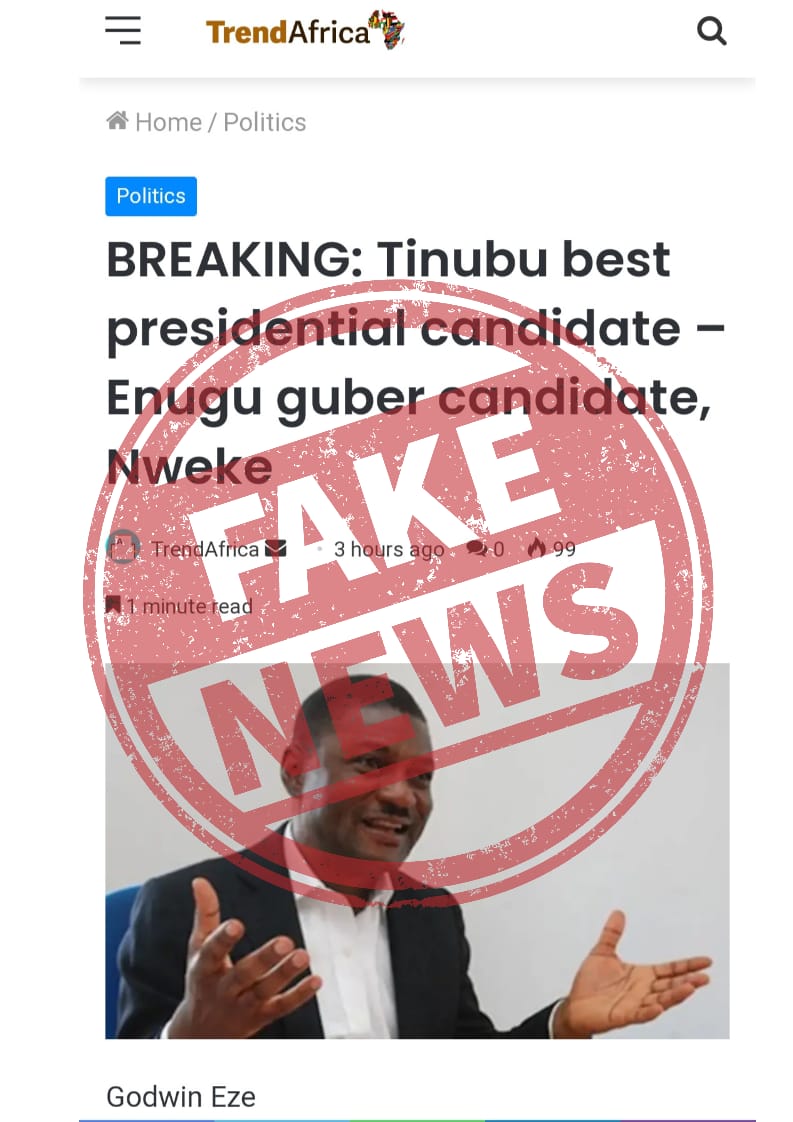Screen dimensions: 793x1122
Task: Click the BREAKING Tinubu headline
Action: tap(415, 363)
